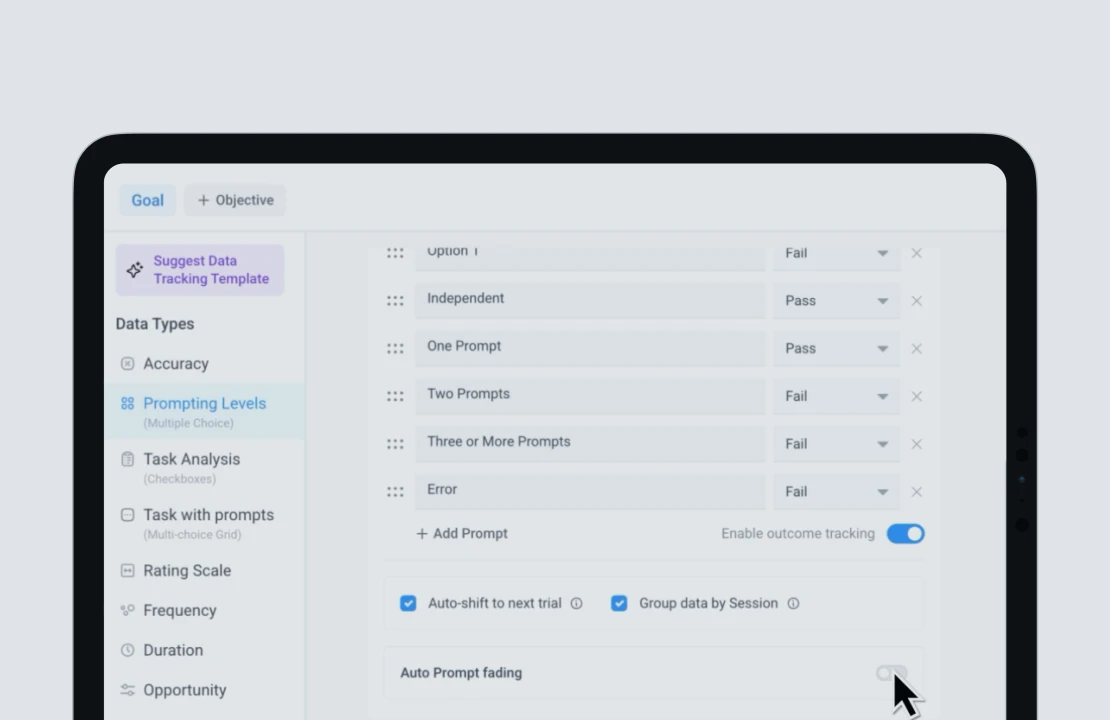Remove the Two Prompts row with X icon

pos(916,396)
